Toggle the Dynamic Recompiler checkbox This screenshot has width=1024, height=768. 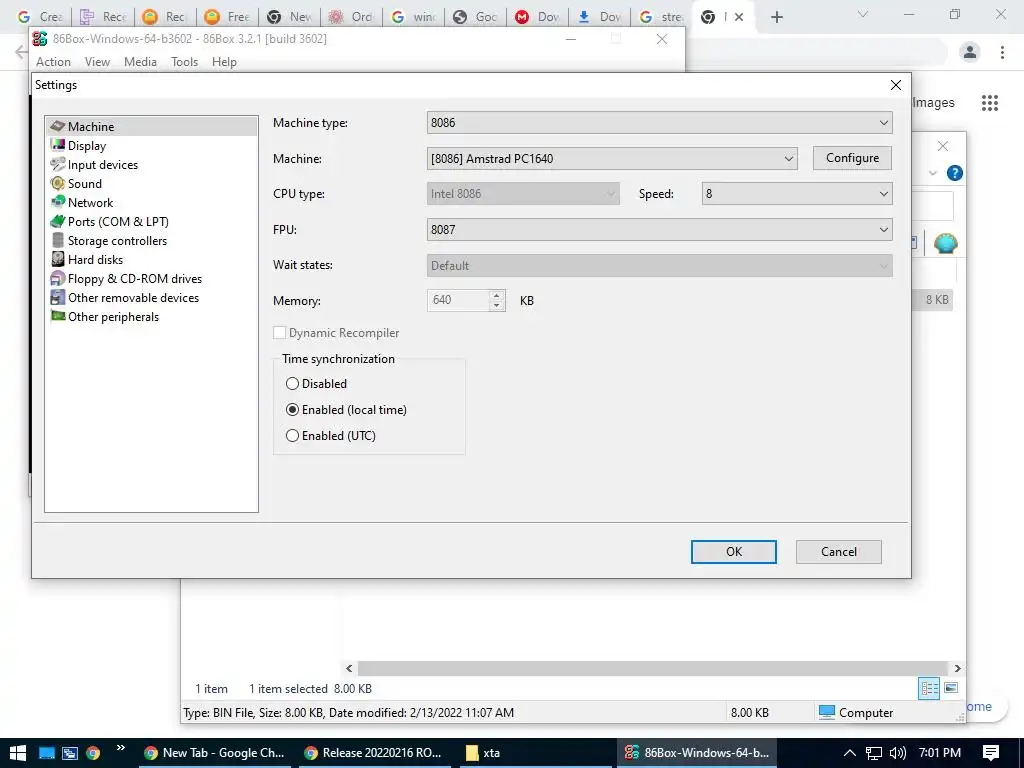click(x=279, y=332)
